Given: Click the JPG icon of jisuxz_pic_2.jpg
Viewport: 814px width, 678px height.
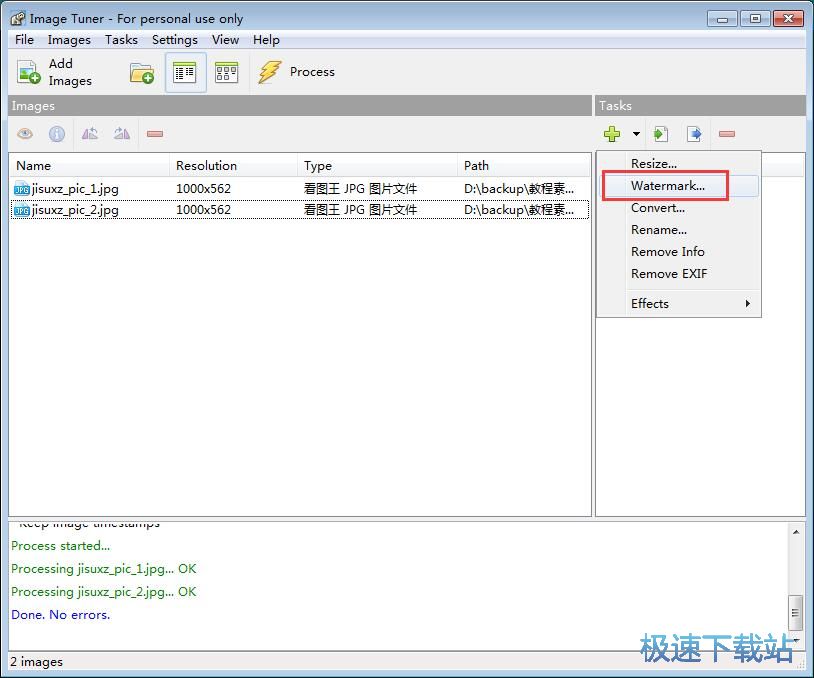Looking at the screenshot, I should click(22, 210).
